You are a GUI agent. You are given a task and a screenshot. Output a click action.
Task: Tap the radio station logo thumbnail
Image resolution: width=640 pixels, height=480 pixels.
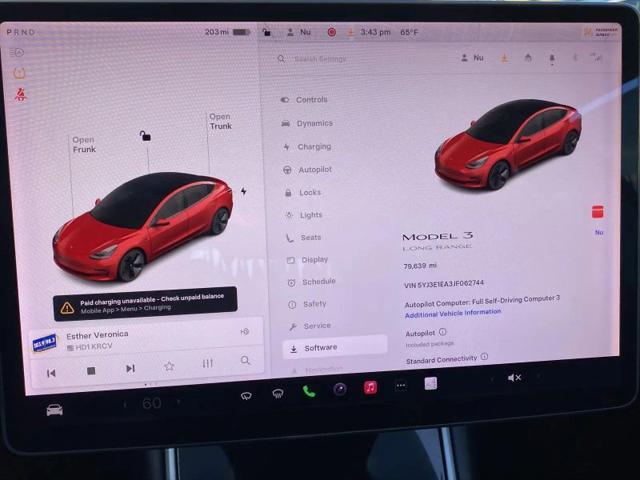pos(44,342)
